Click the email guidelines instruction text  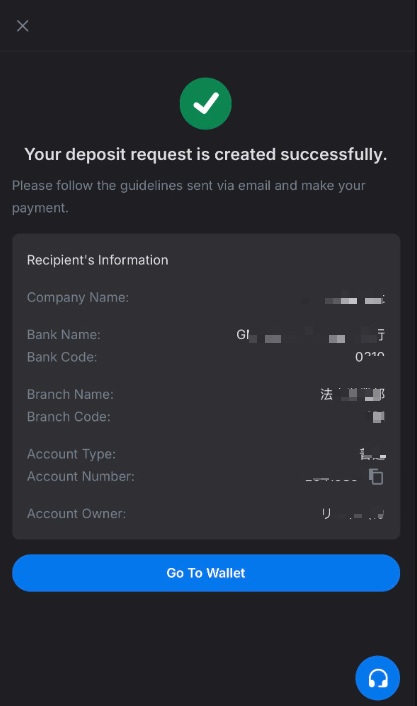click(189, 197)
